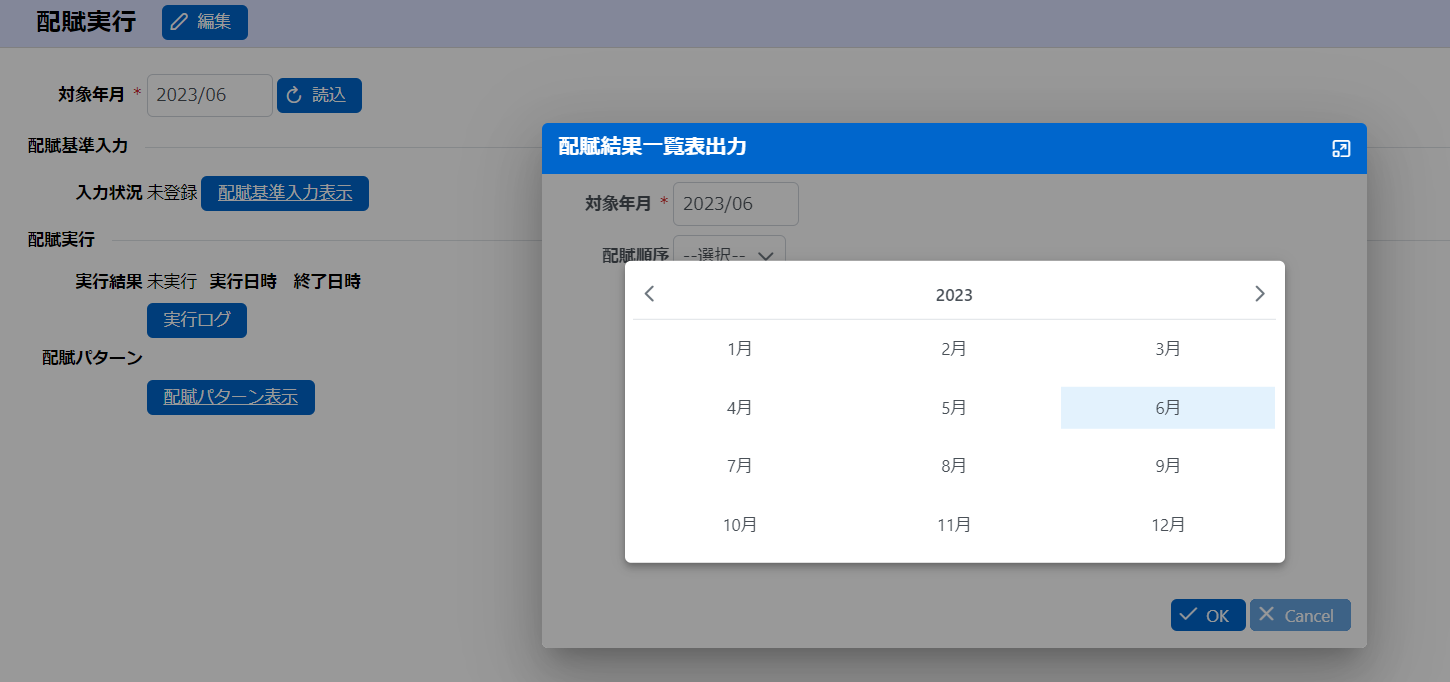Screen dimensions: 1450x682
Task: Select highlighted 6月 in the month picker
Action: (x=1168, y=408)
